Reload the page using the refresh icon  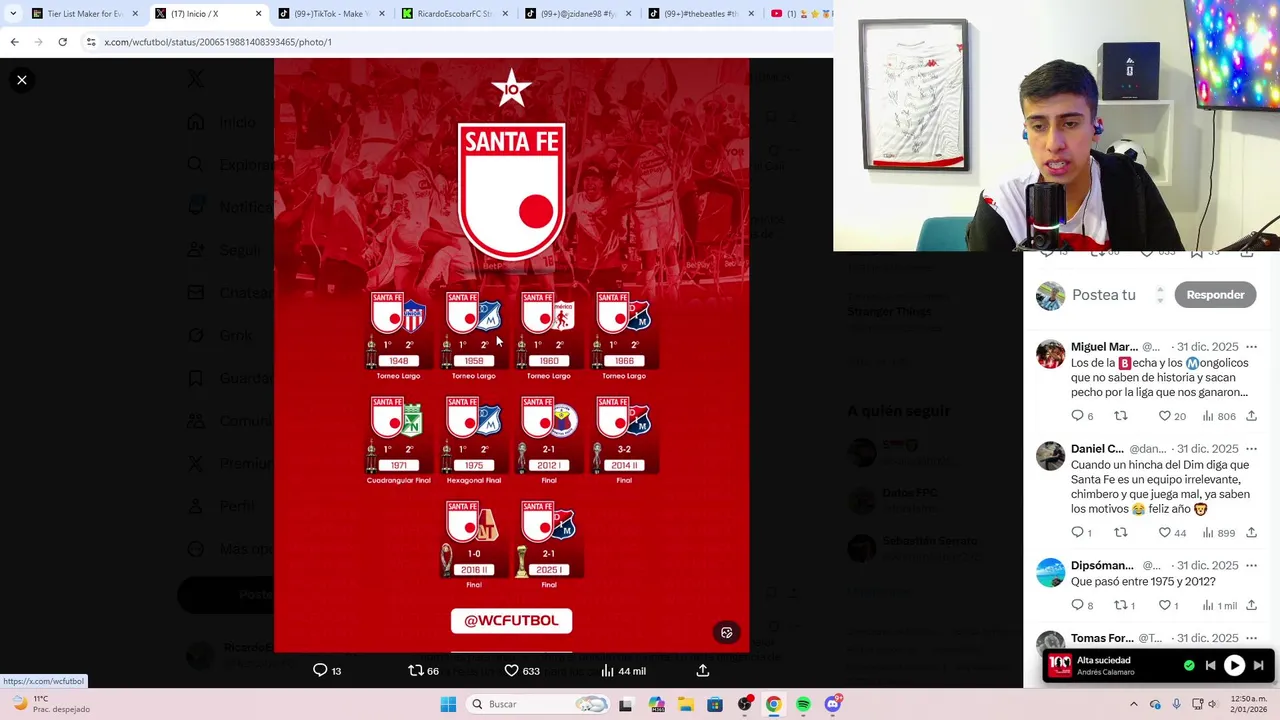(62, 42)
